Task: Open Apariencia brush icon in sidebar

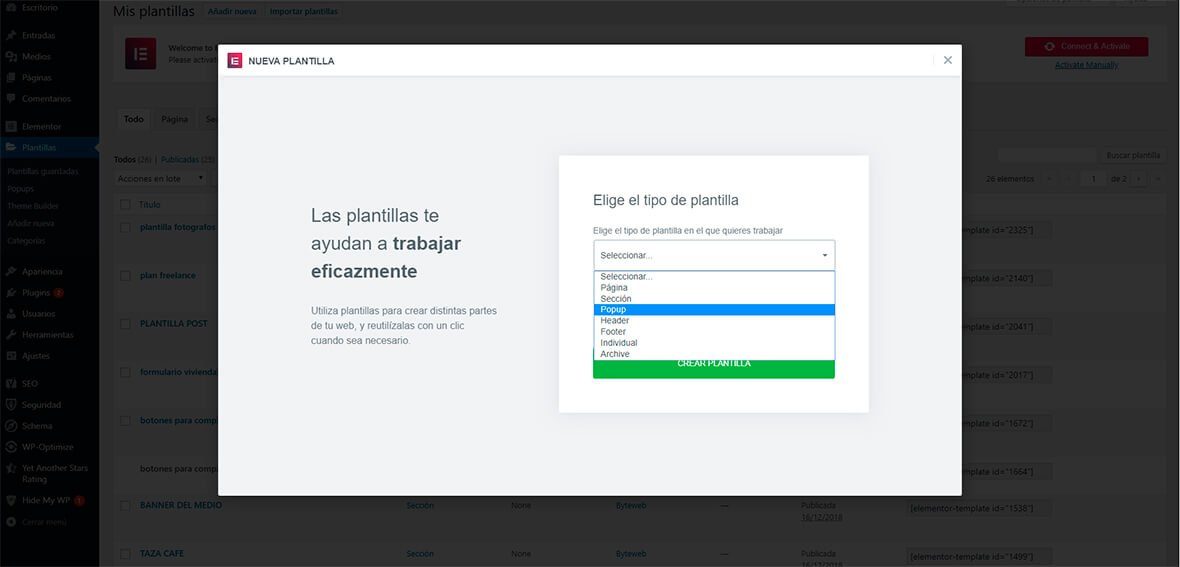Action: (x=11, y=271)
